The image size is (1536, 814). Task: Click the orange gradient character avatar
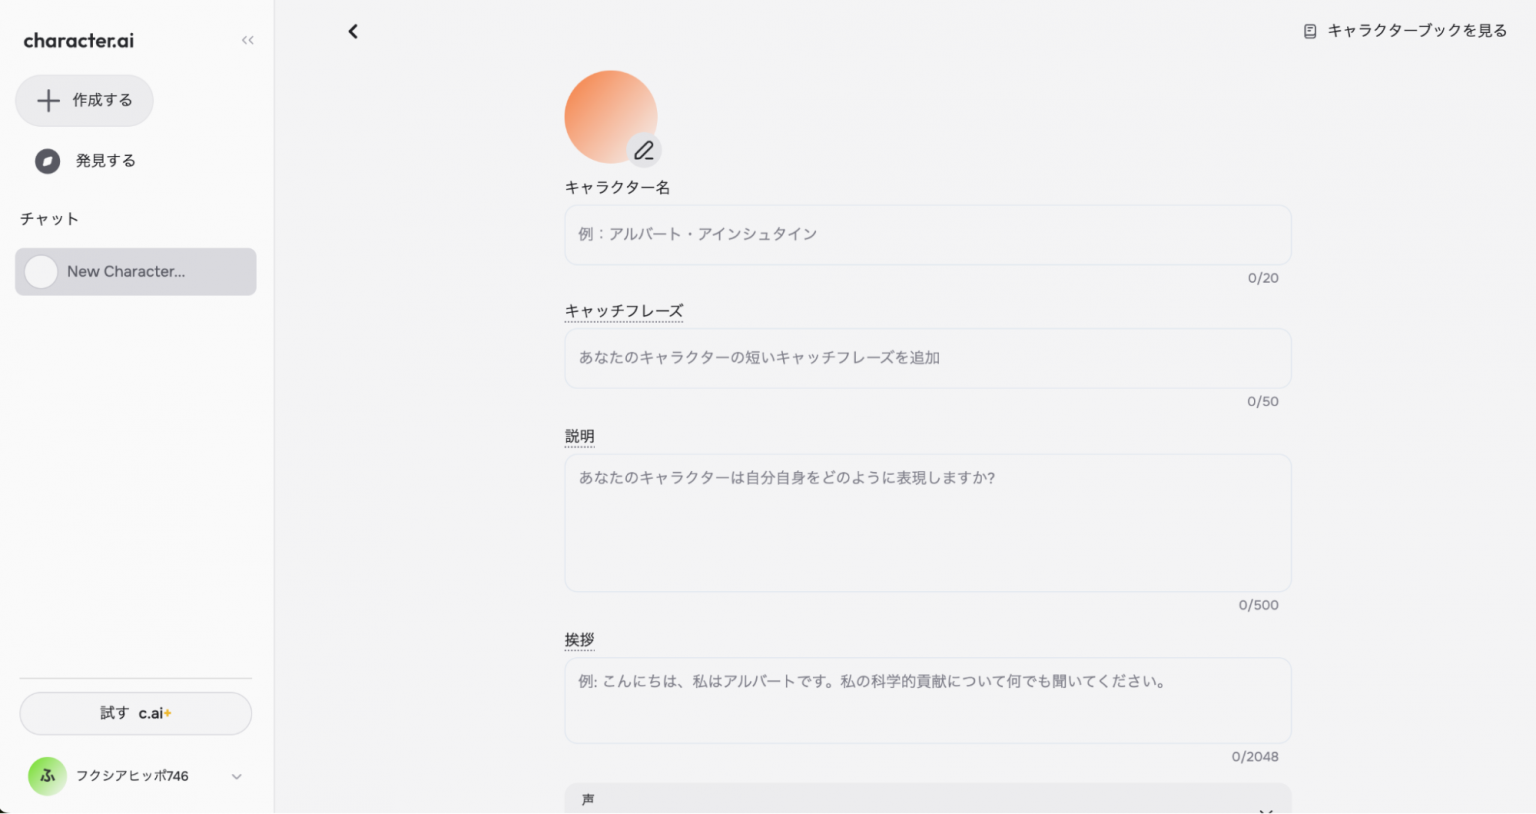click(x=603, y=112)
